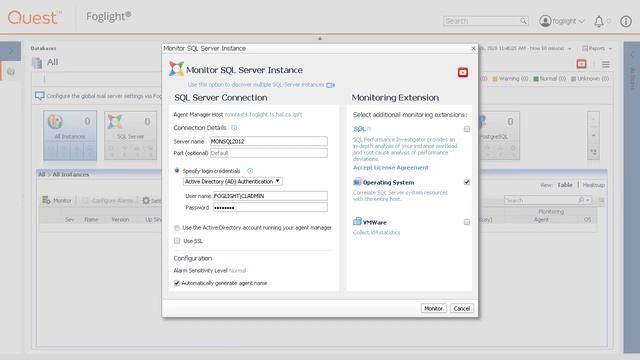Click the discover multiple SQL Server instances icon
This screenshot has height=360, width=640.
331,85
